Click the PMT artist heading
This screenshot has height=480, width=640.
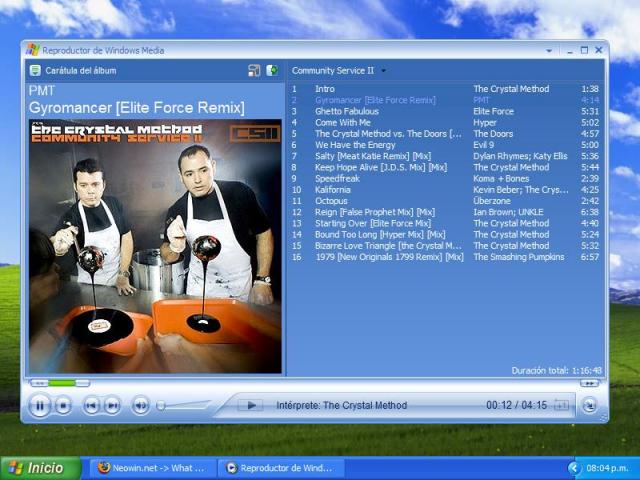(x=42, y=91)
